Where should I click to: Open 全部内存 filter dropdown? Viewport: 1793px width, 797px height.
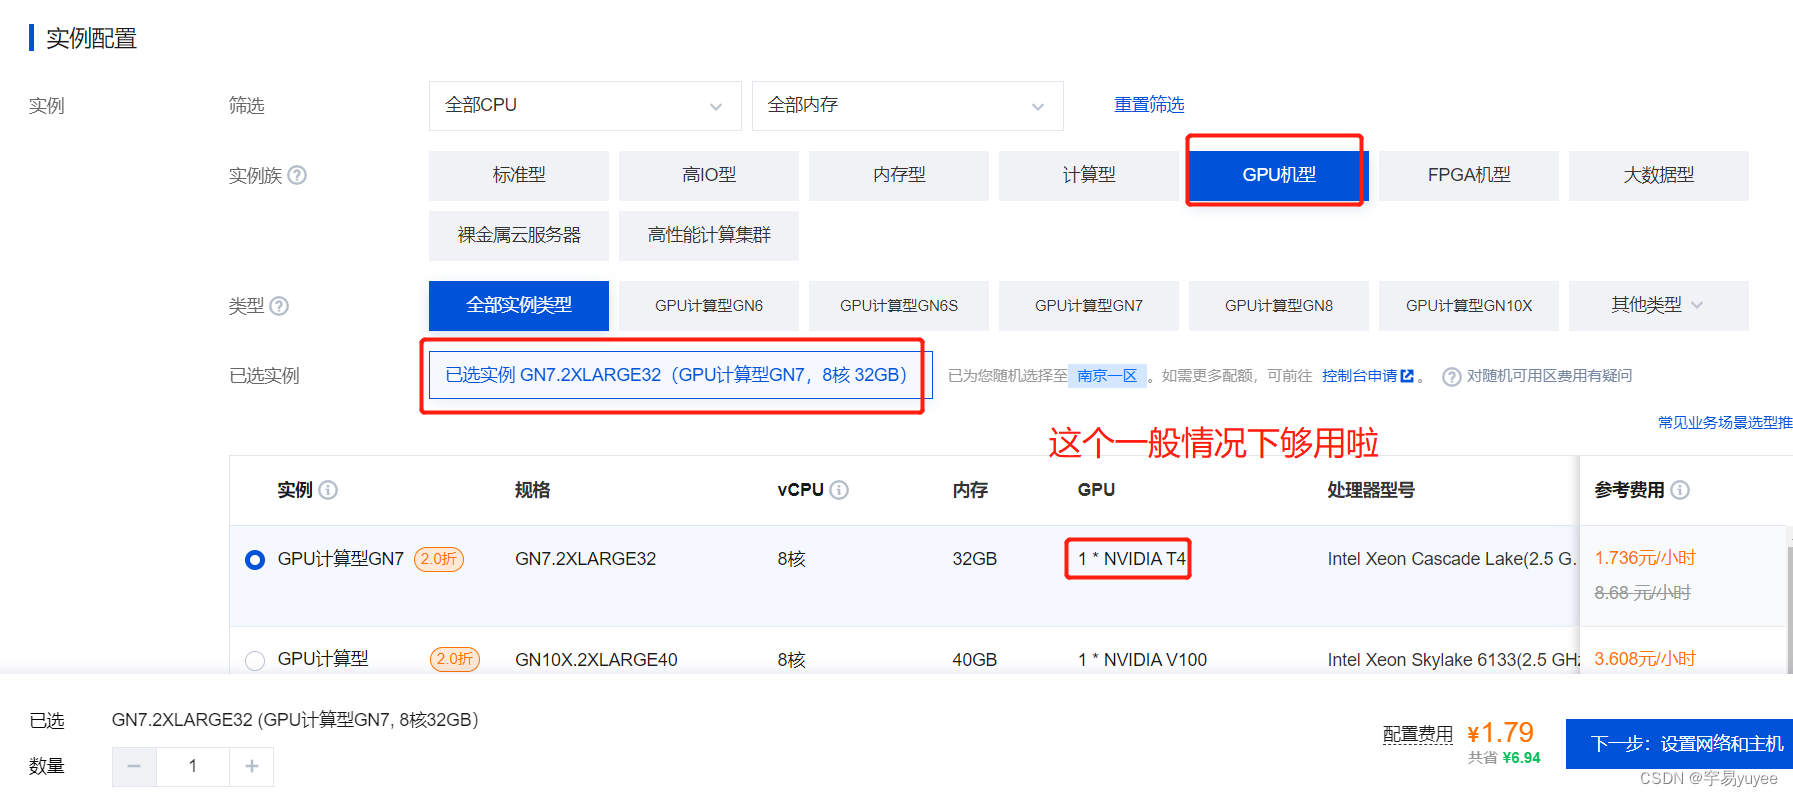[x=907, y=106]
